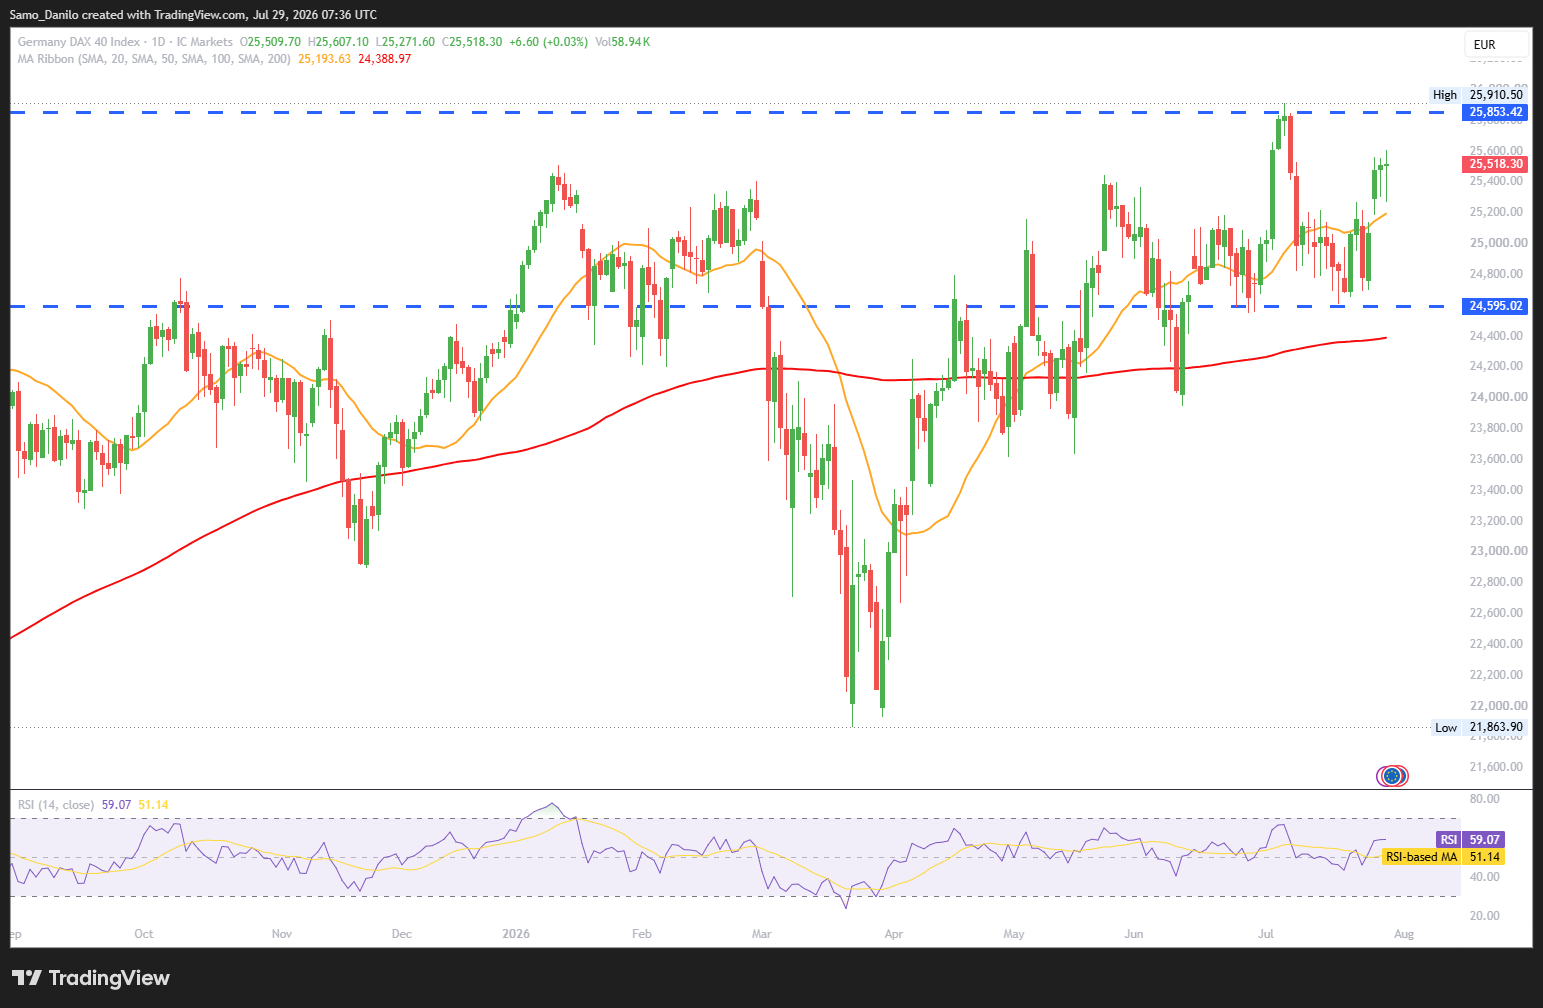This screenshot has height=1008, width=1543.
Task: Click the TradingView logo
Action: click(91, 978)
